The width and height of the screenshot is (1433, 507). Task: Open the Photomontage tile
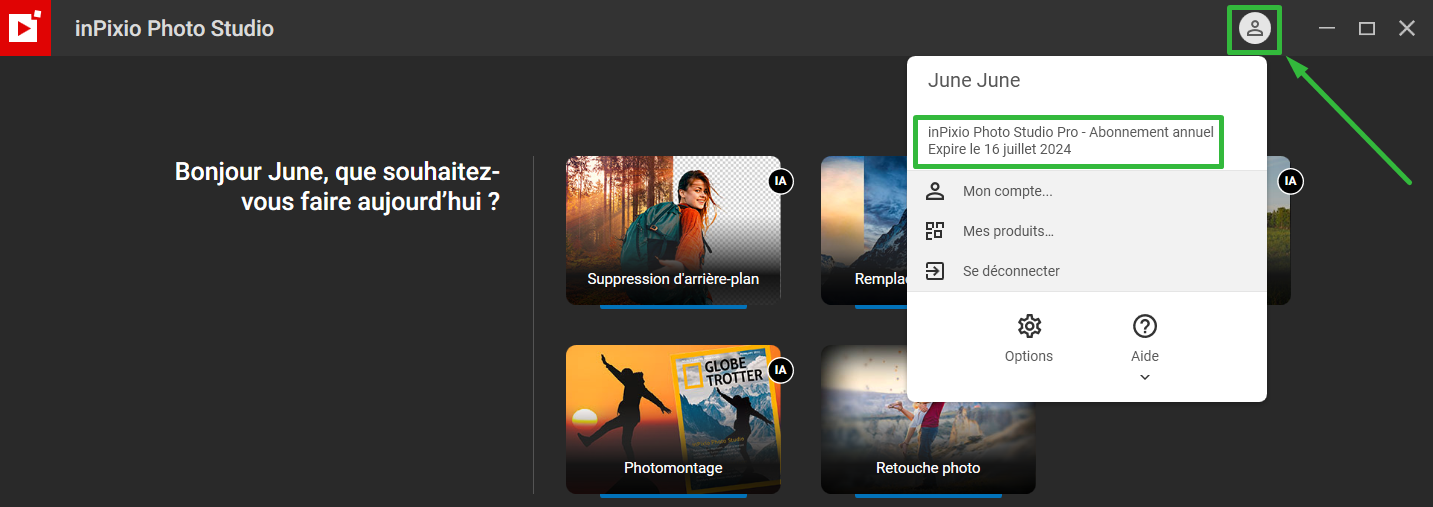point(673,419)
